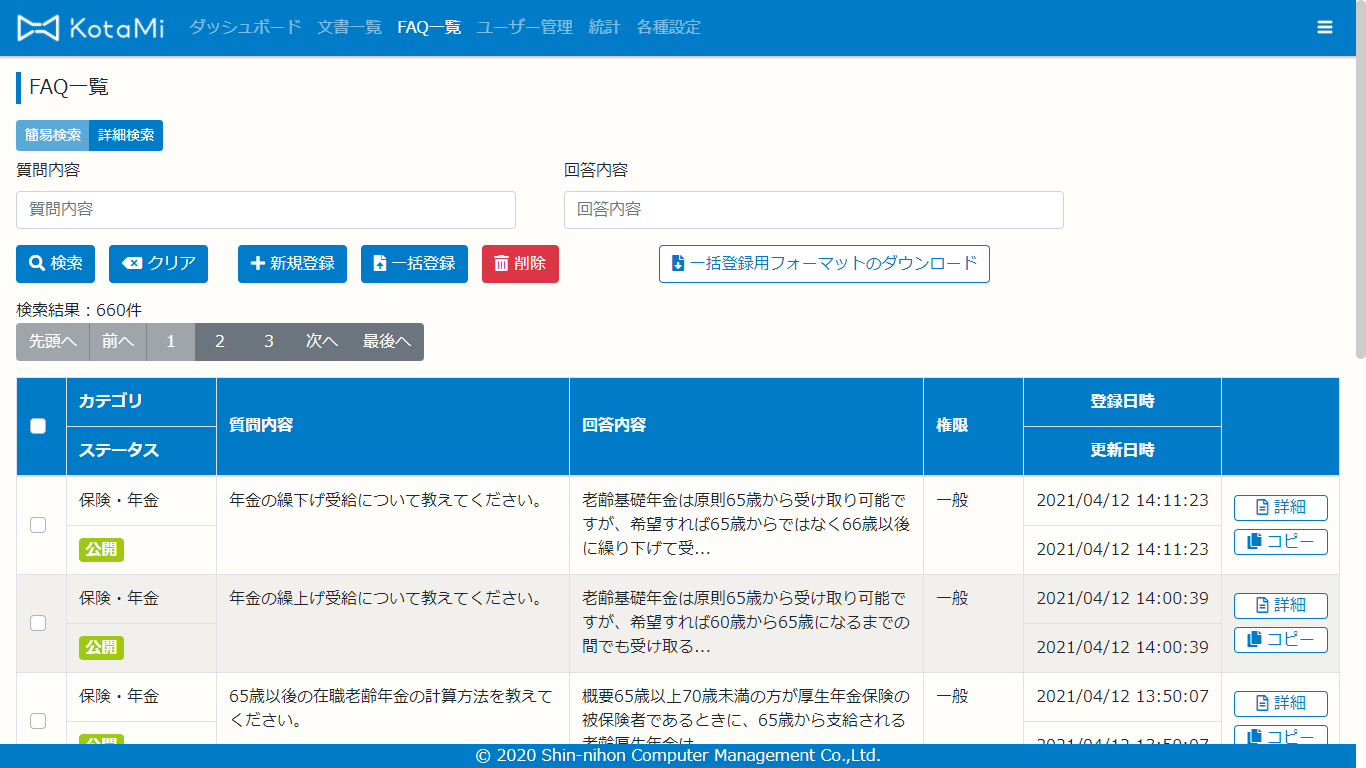1366x768 pixels.
Task: Open the hamburger menu icon
Action: (1325, 28)
